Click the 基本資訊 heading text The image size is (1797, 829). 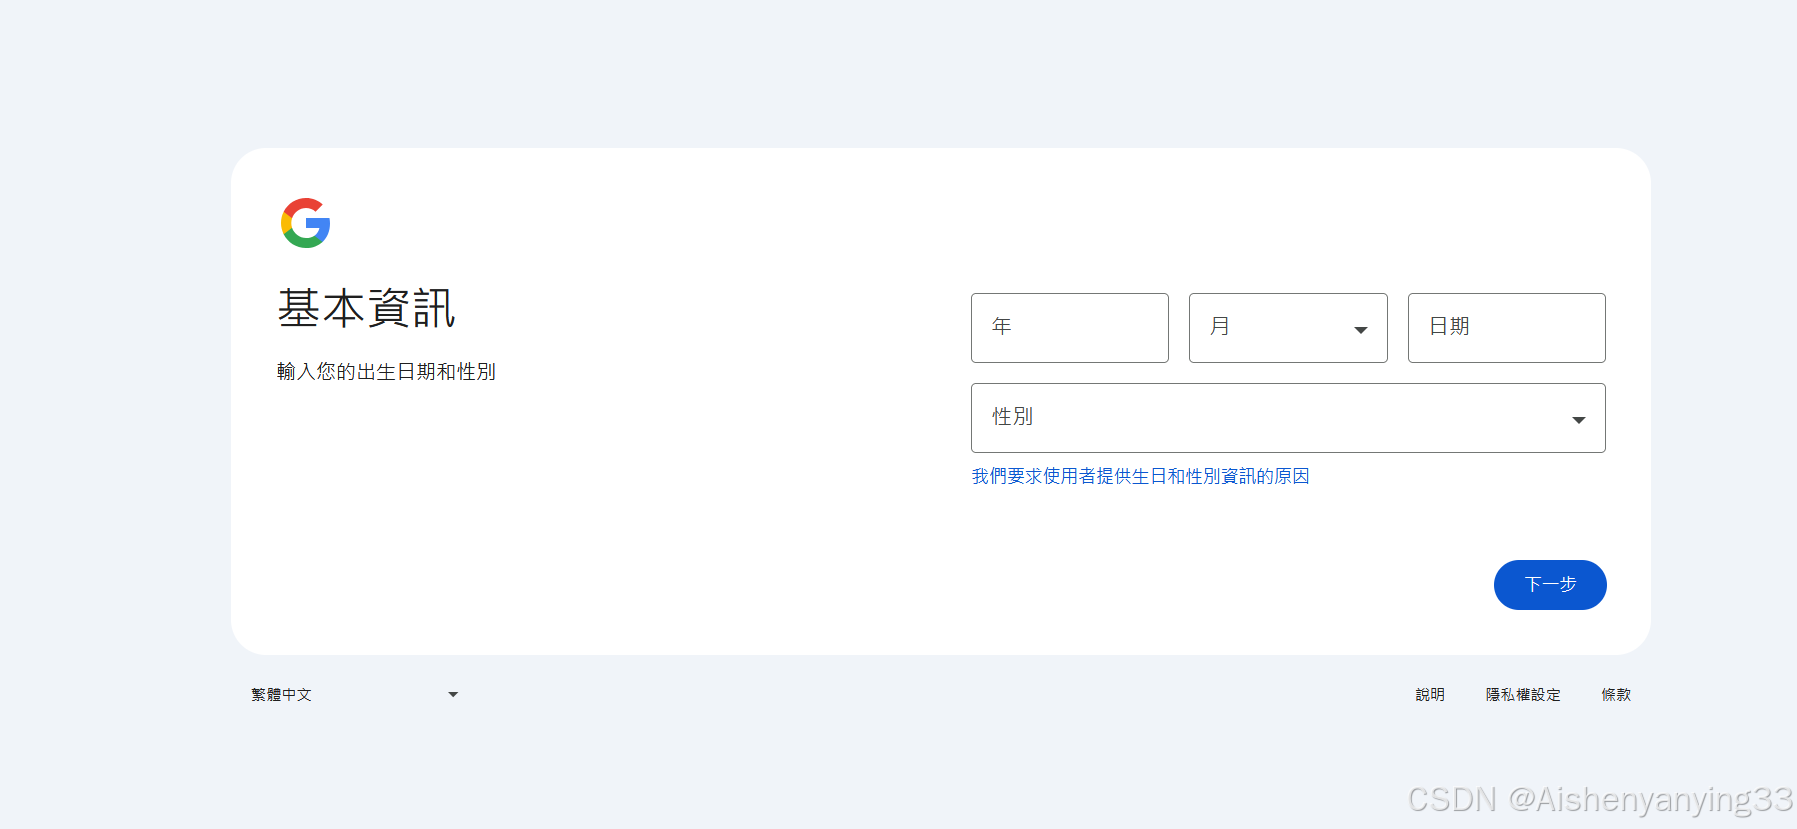coord(367,308)
